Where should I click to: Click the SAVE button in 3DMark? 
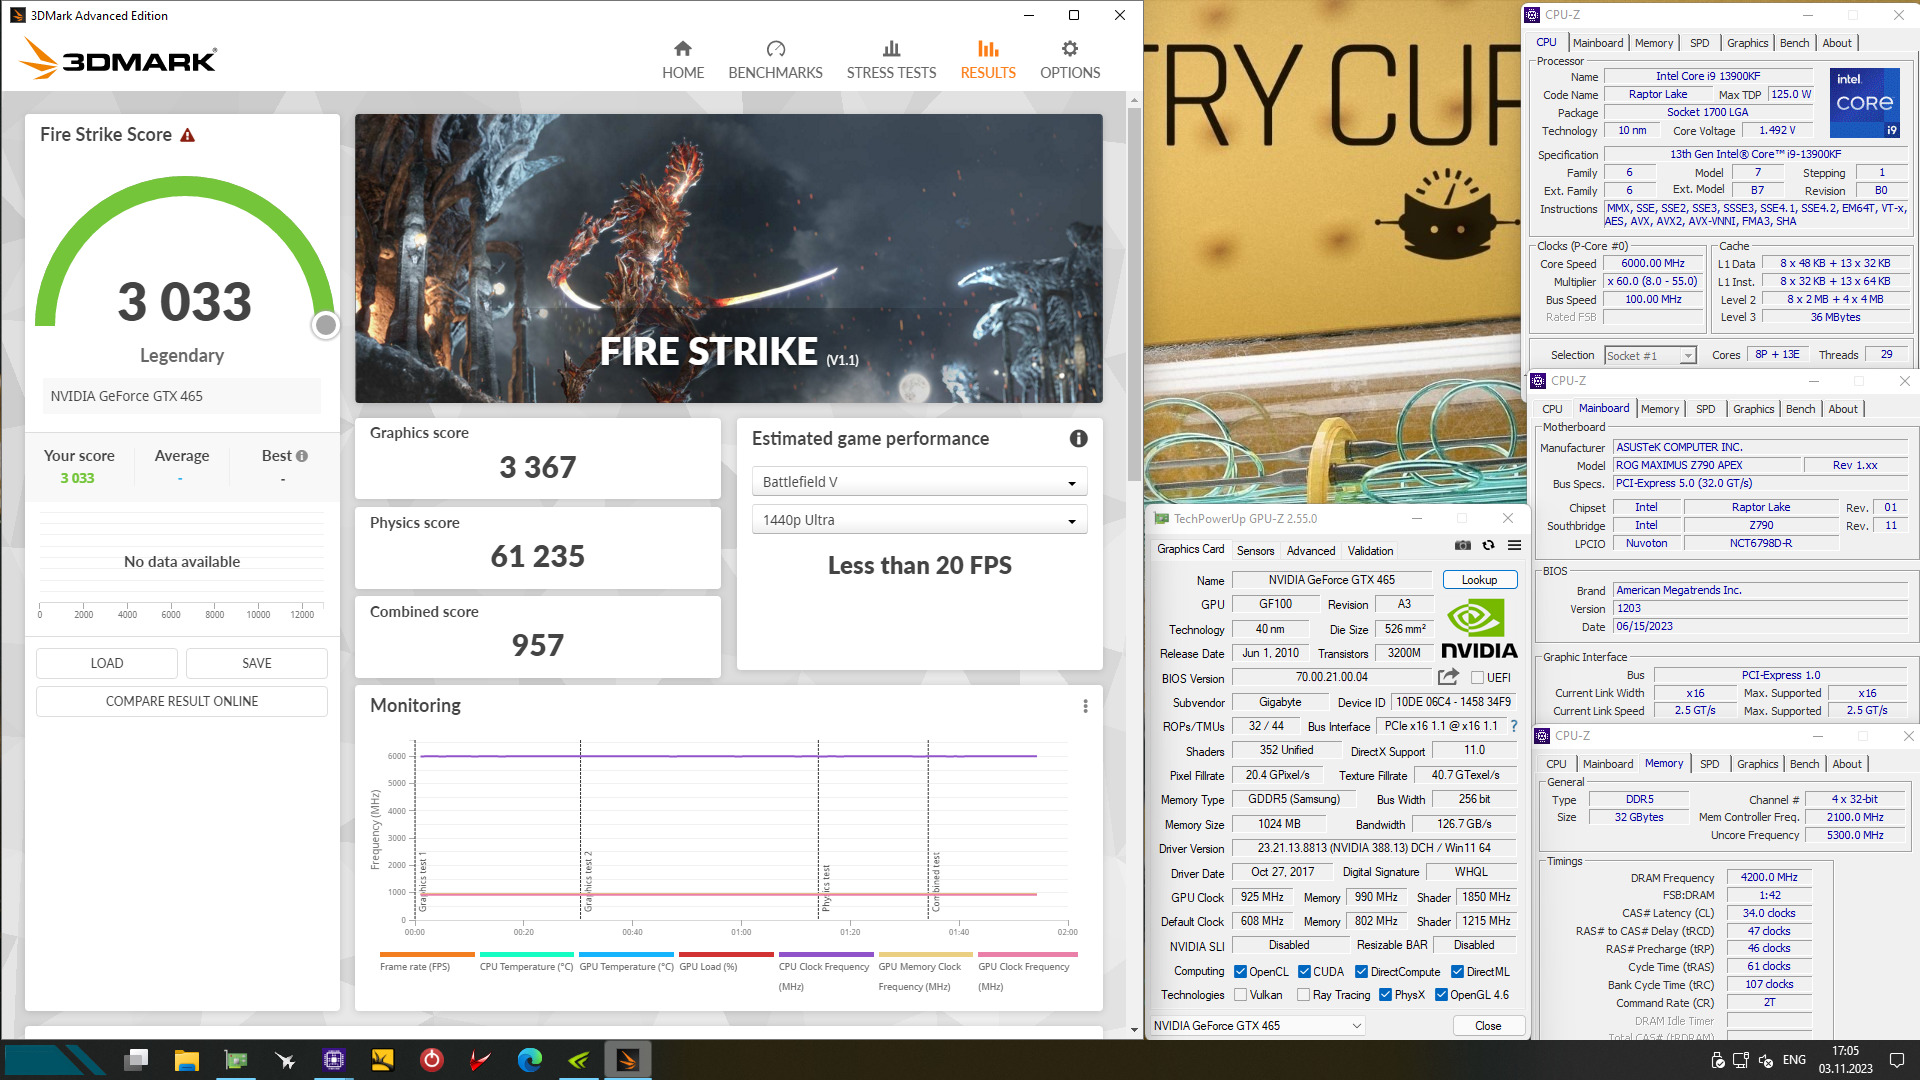click(257, 663)
